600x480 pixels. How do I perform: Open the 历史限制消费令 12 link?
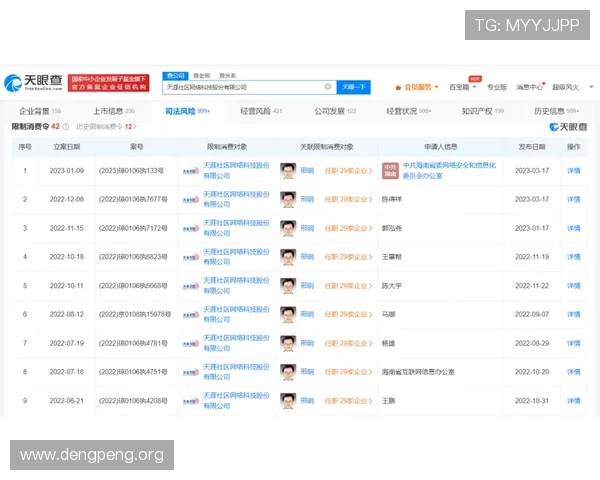pyautogui.click(x=106, y=126)
